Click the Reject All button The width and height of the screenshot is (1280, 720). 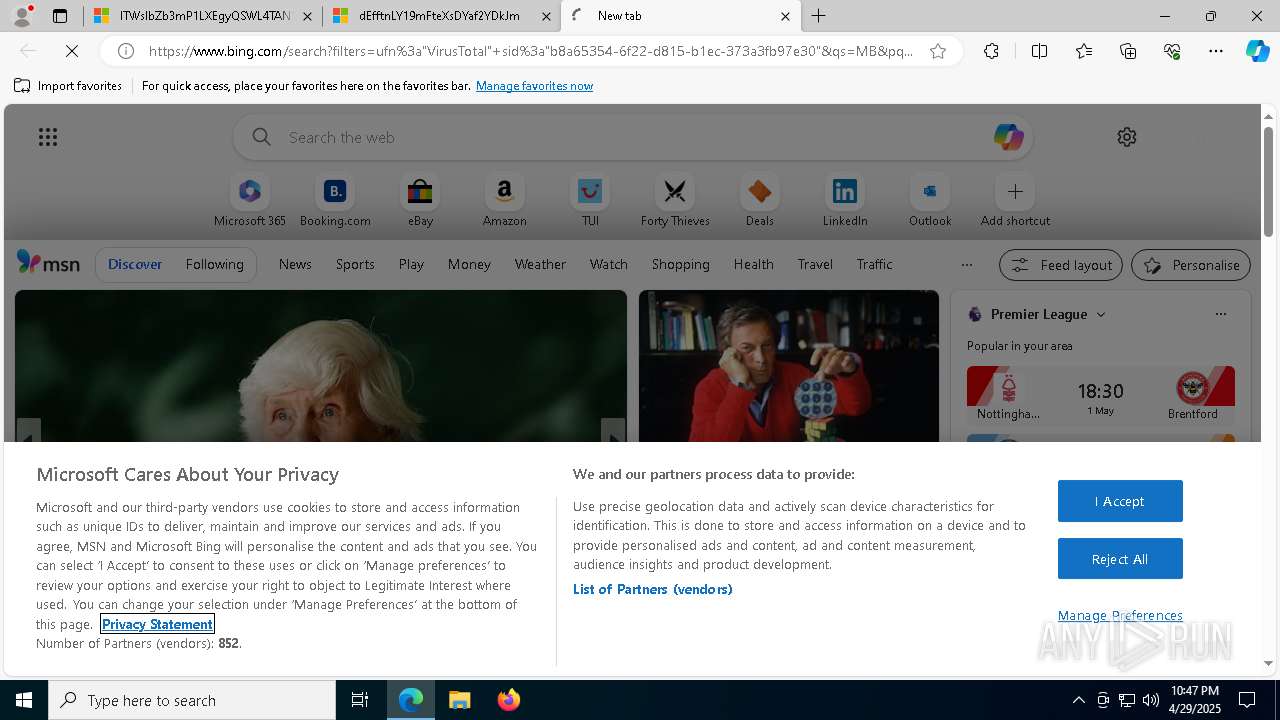[x=1120, y=559]
